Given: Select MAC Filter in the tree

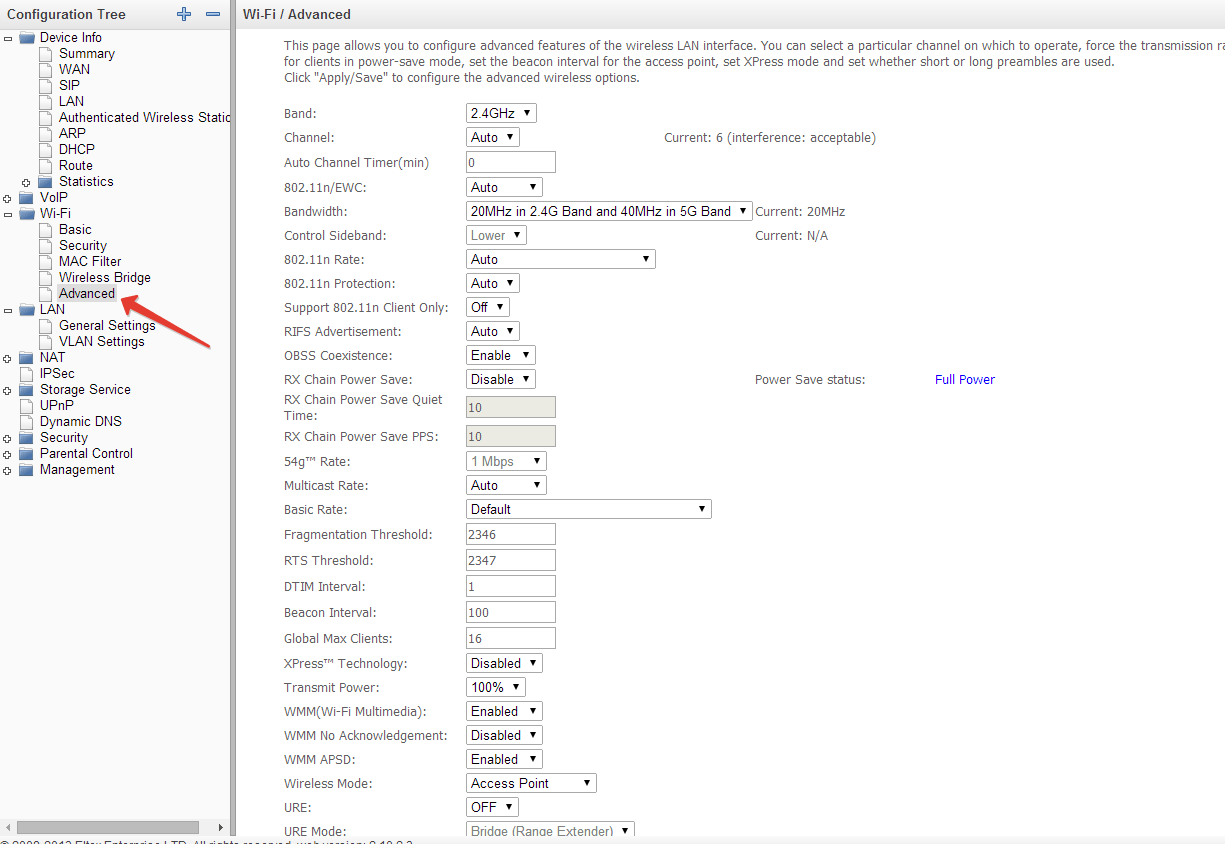Looking at the screenshot, I should click(90, 261).
